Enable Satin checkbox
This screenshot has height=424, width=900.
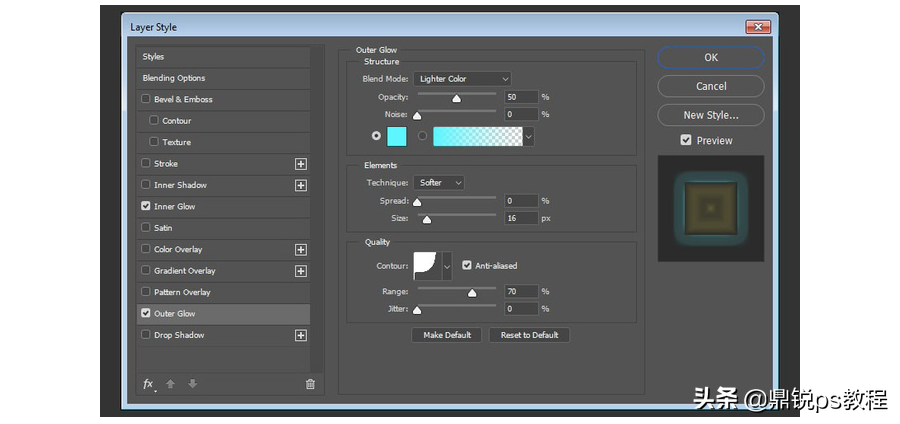click(146, 227)
